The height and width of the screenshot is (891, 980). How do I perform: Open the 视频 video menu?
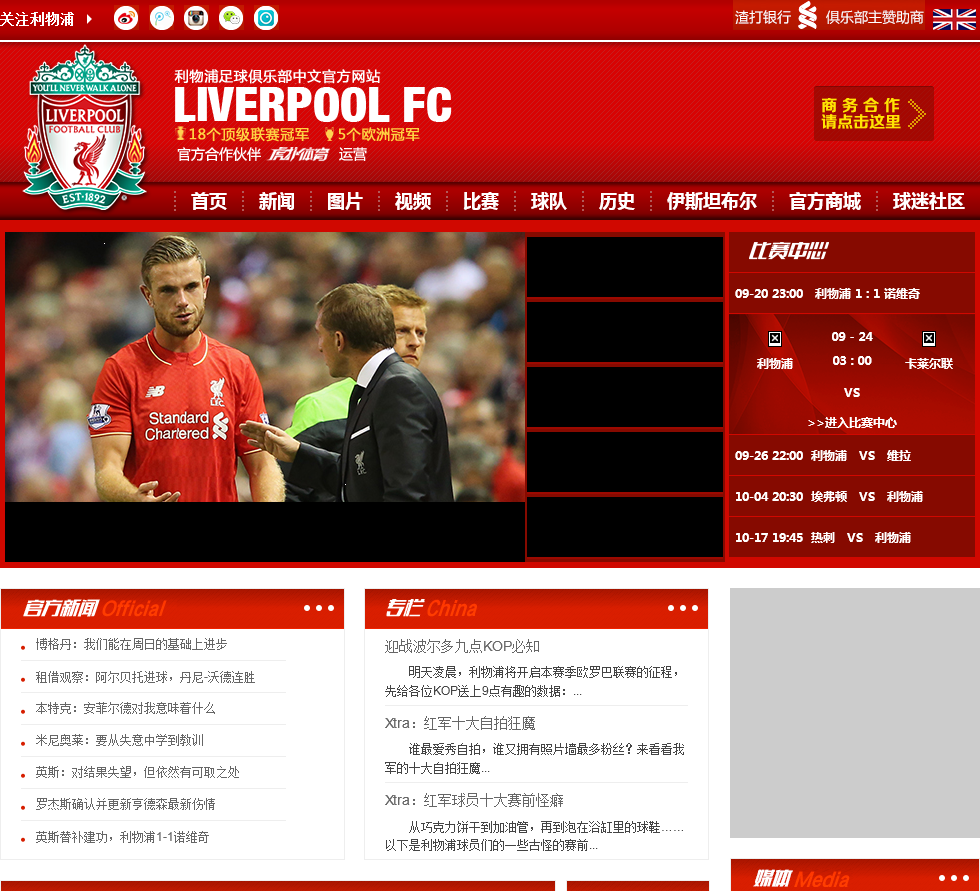coord(412,201)
